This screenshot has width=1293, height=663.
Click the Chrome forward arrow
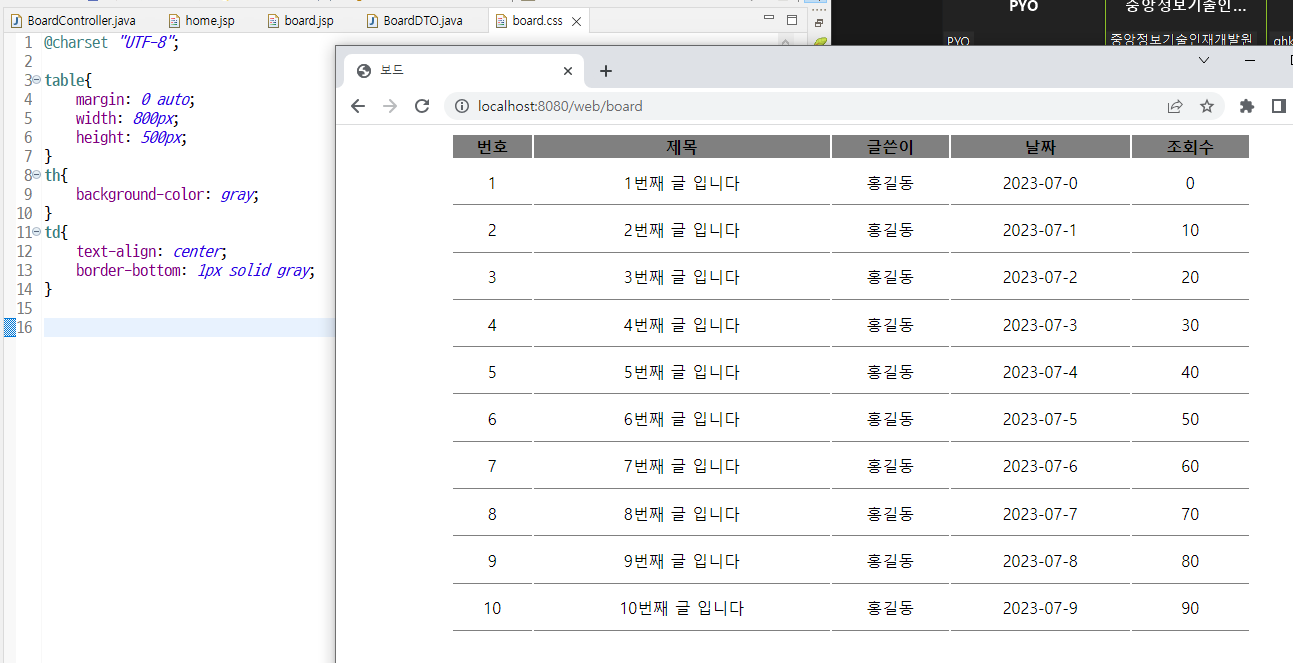click(x=390, y=106)
